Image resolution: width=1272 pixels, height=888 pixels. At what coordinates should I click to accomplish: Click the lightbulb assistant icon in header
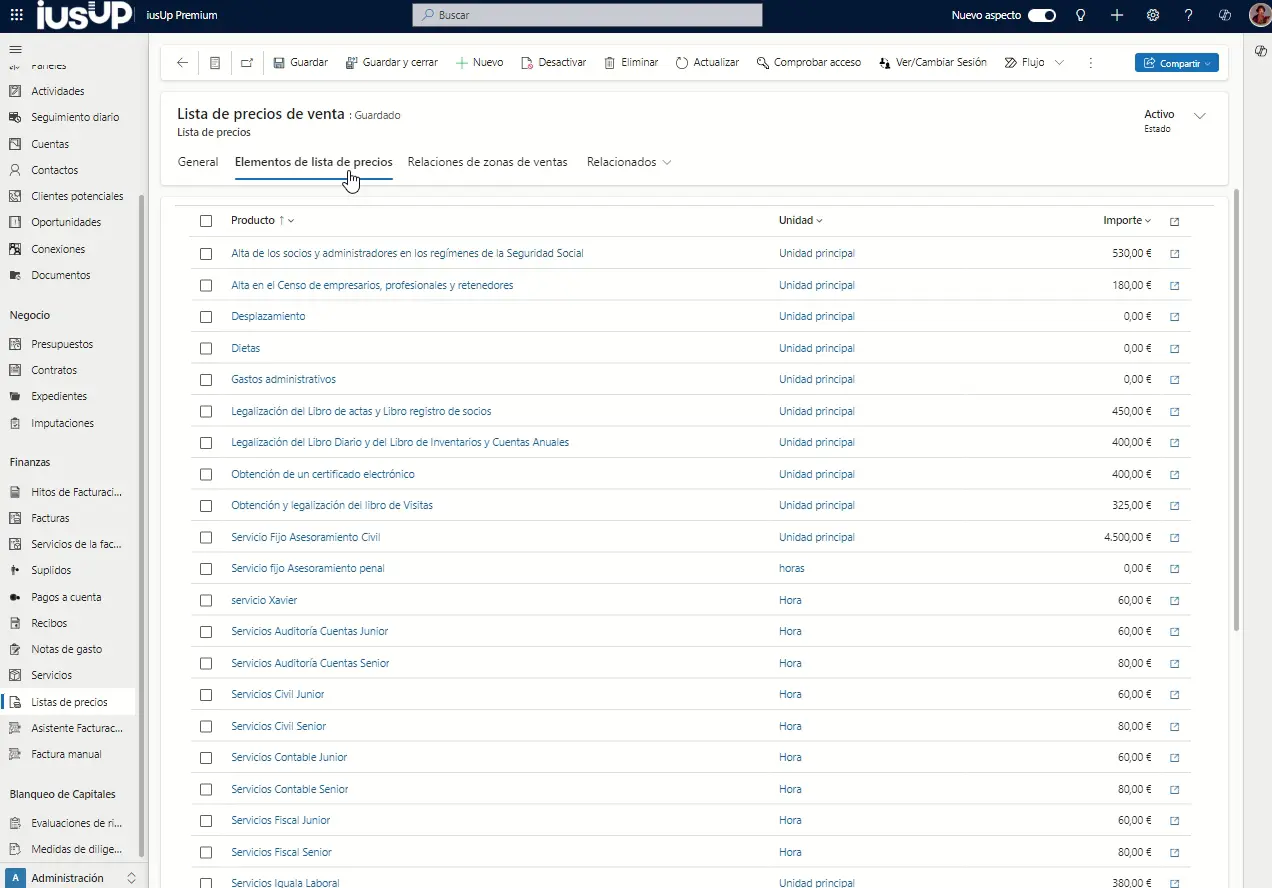1080,15
